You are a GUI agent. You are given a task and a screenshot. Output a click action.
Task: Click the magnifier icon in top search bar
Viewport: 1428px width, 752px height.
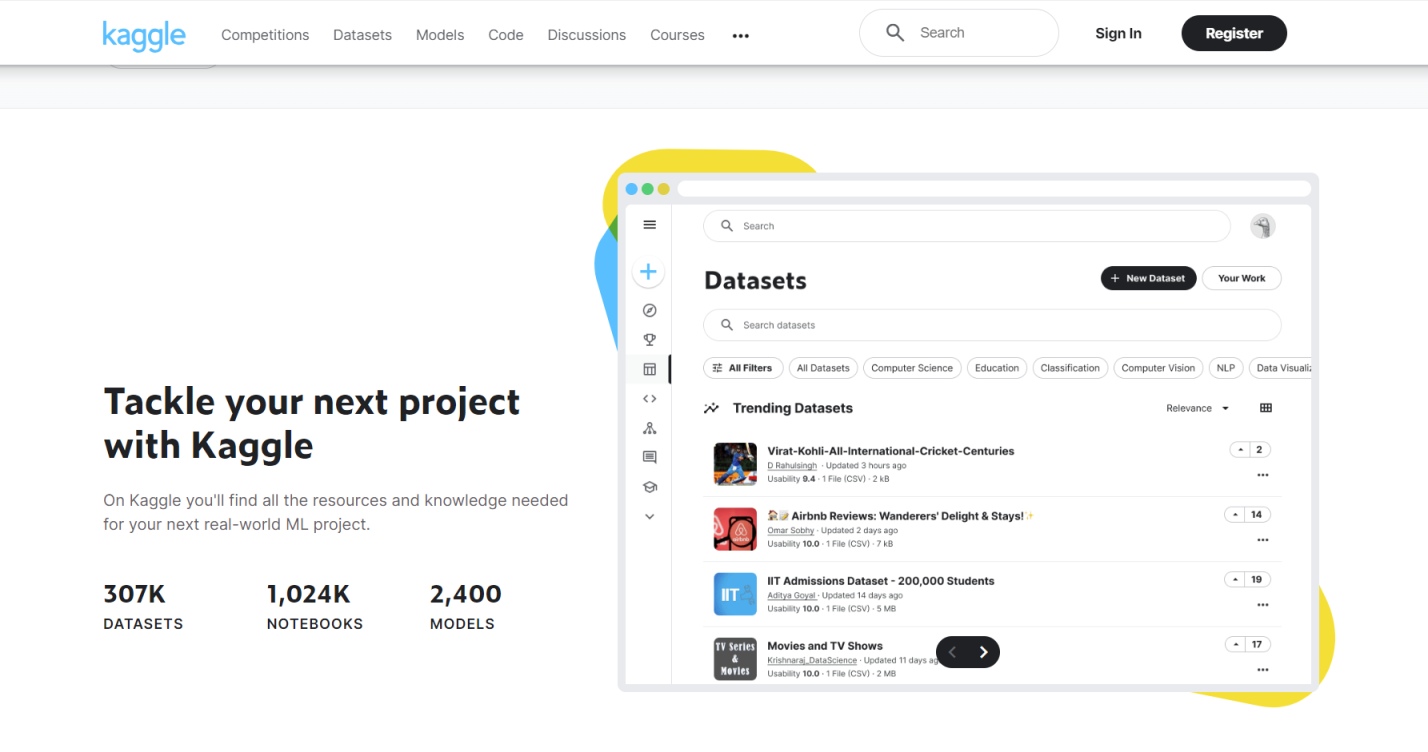tap(895, 33)
